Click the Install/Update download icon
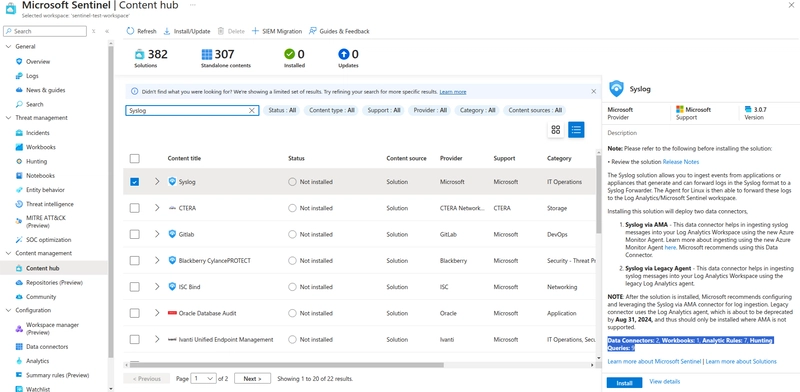 click(x=167, y=31)
